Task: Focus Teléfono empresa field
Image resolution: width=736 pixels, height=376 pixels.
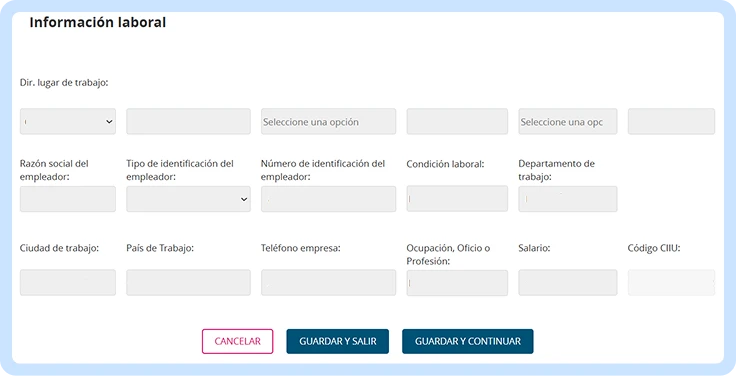Action: (x=329, y=283)
